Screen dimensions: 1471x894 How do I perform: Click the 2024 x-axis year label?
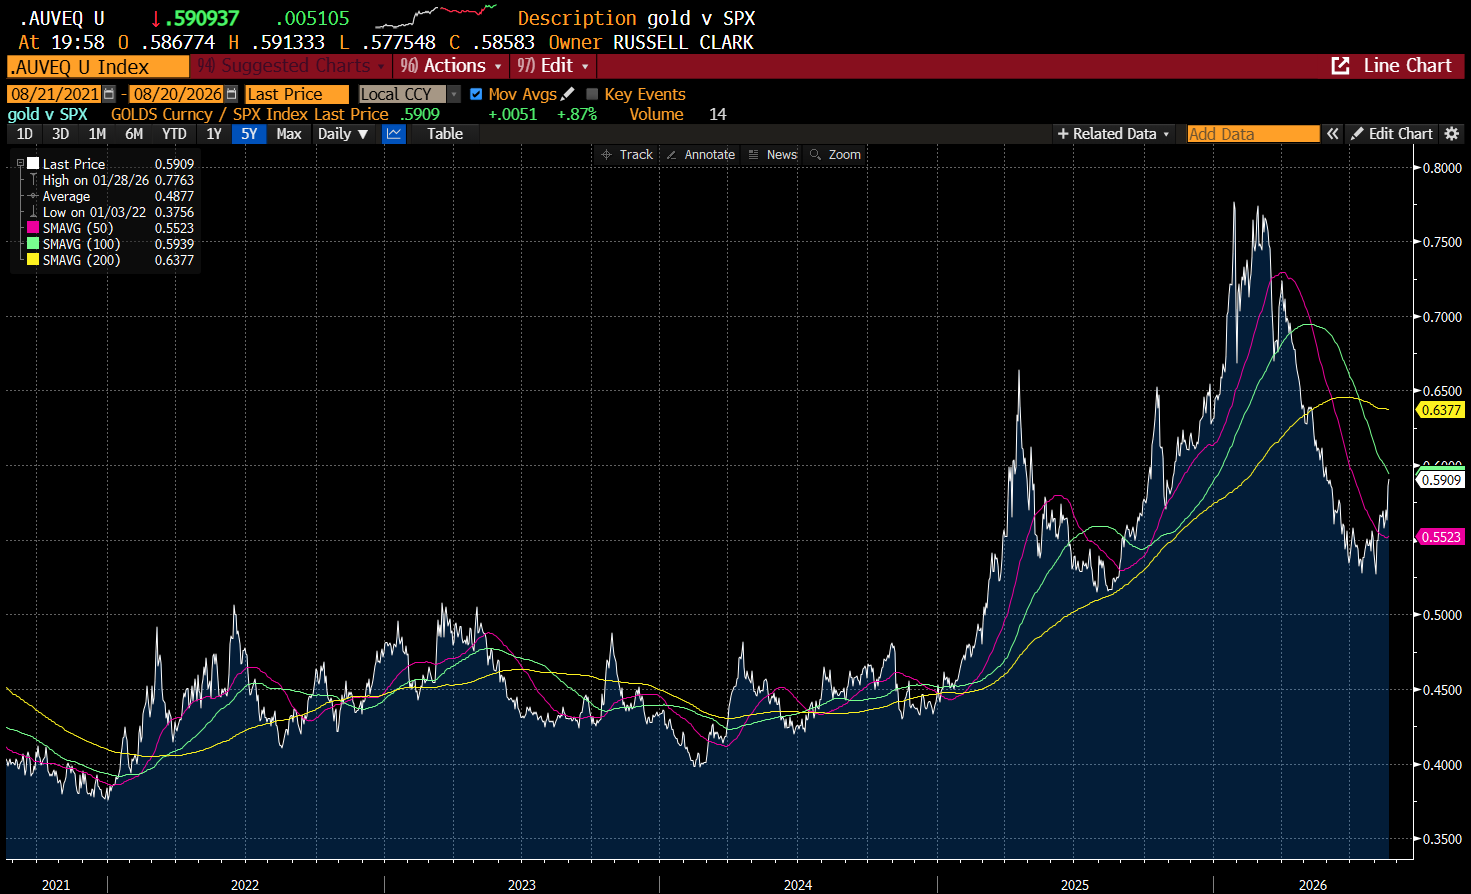coord(798,885)
